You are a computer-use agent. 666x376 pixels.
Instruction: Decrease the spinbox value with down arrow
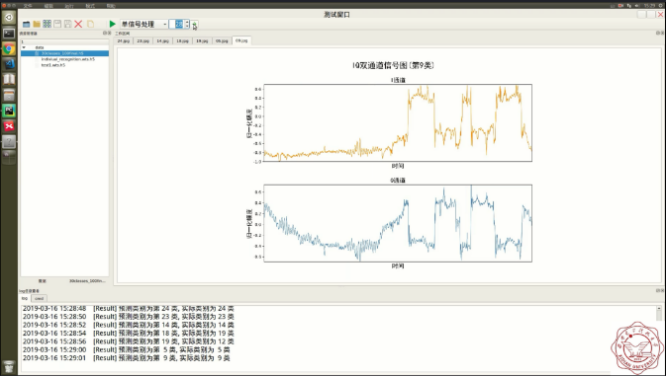187,26
